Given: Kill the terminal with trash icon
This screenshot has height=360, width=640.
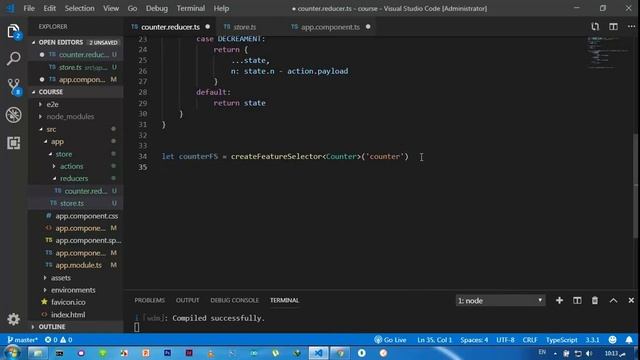Looking at the screenshot, I should point(595,300).
